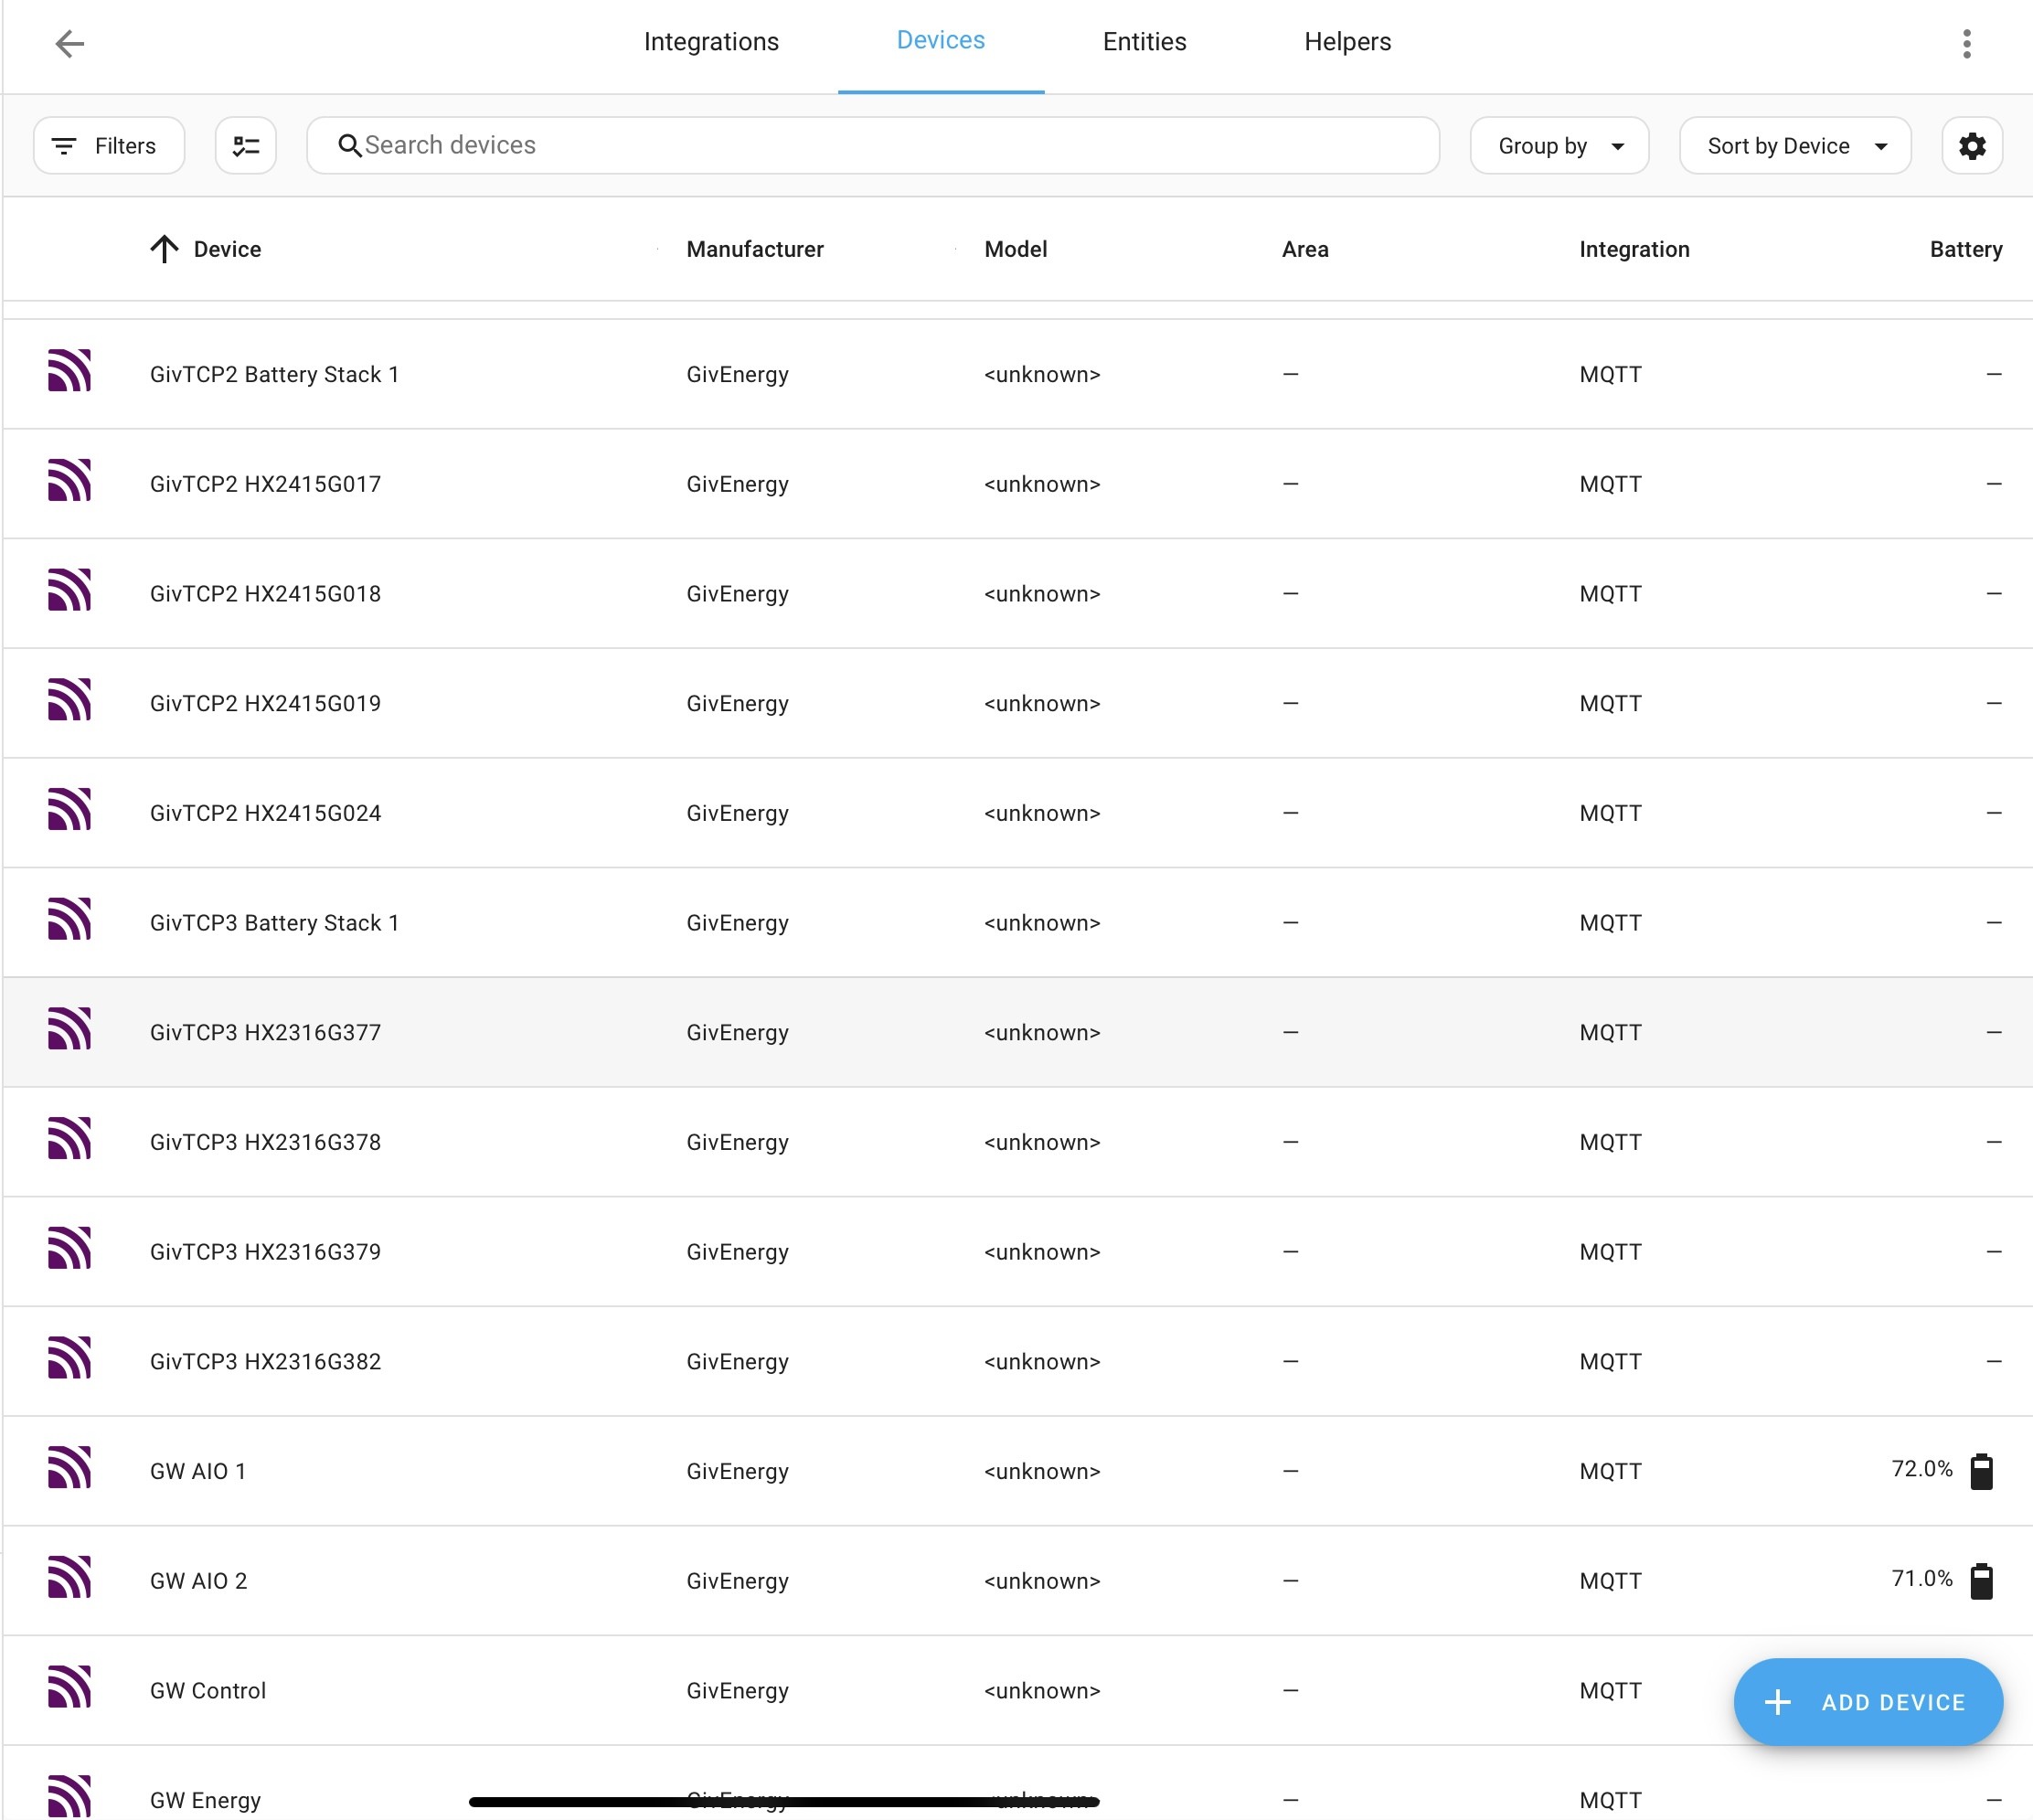Expand the Group by dropdown
Viewport: 2033px width, 1820px height.
tap(1558, 146)
